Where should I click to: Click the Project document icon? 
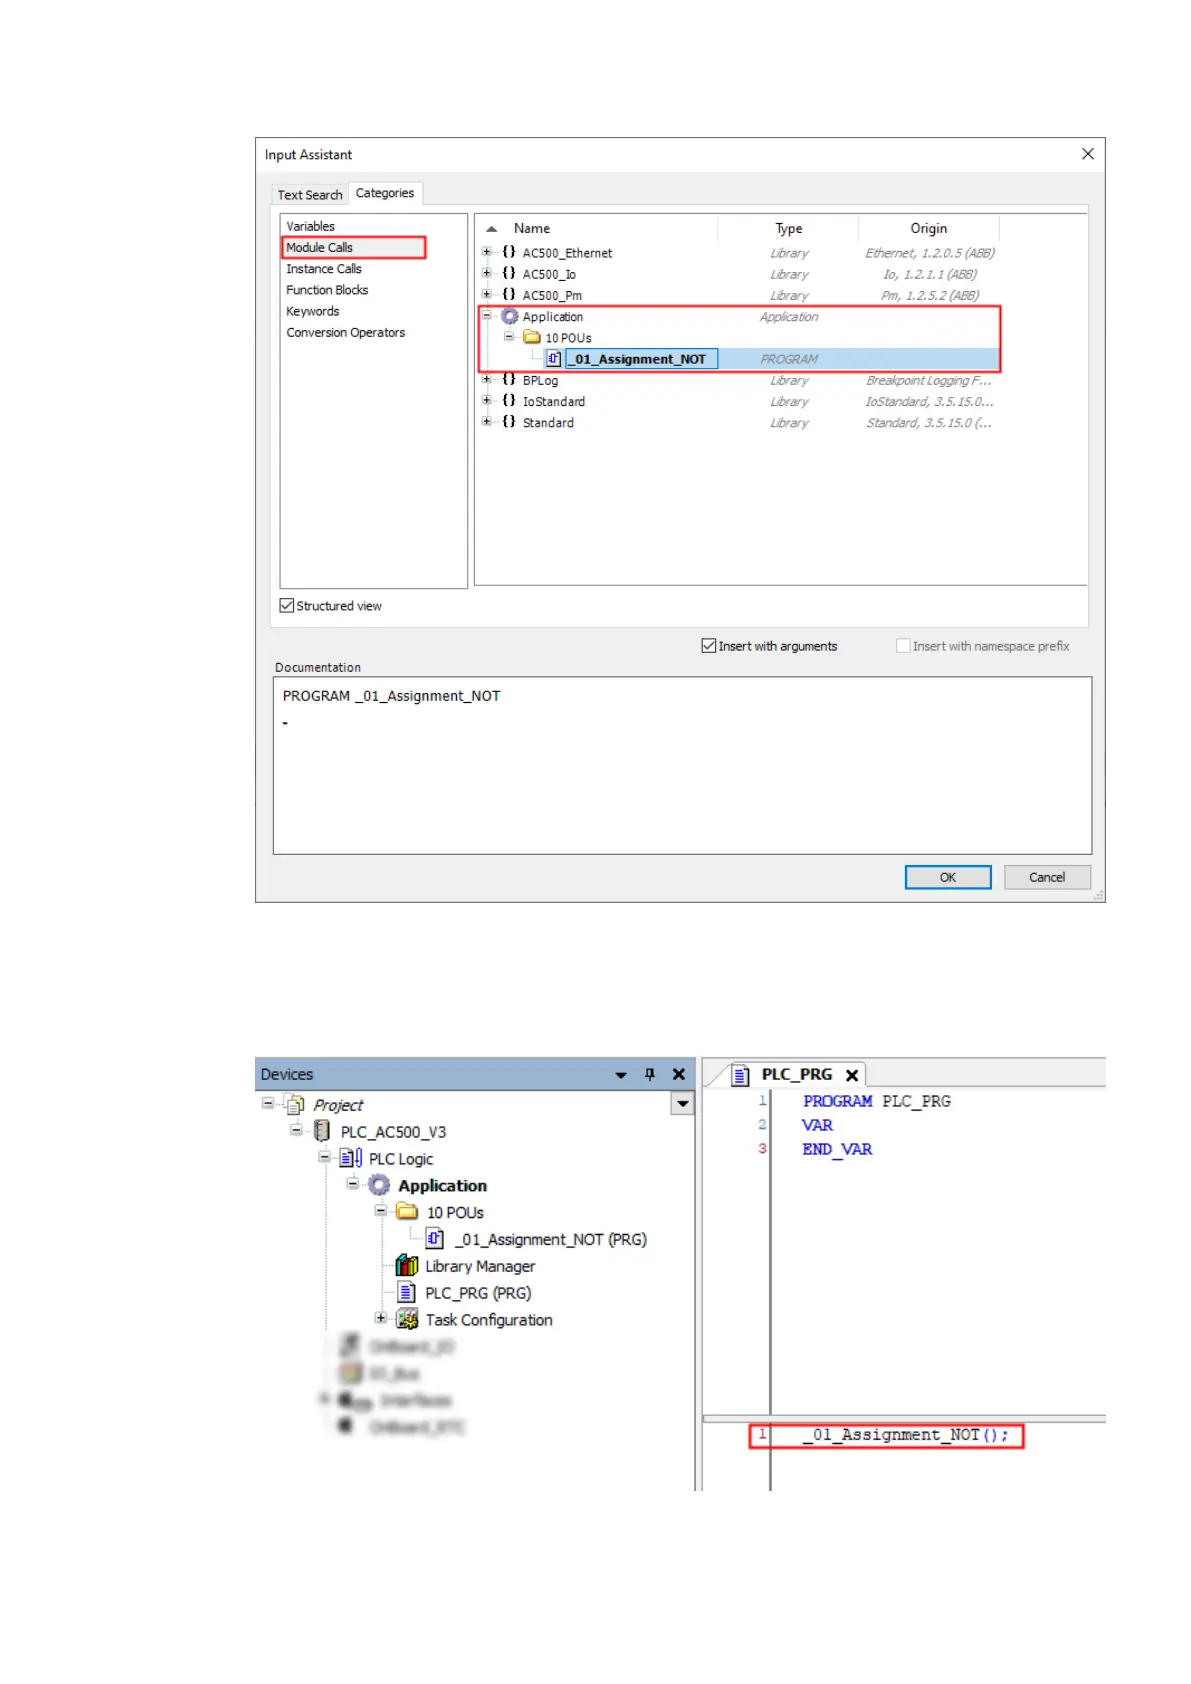(295, 1104)
